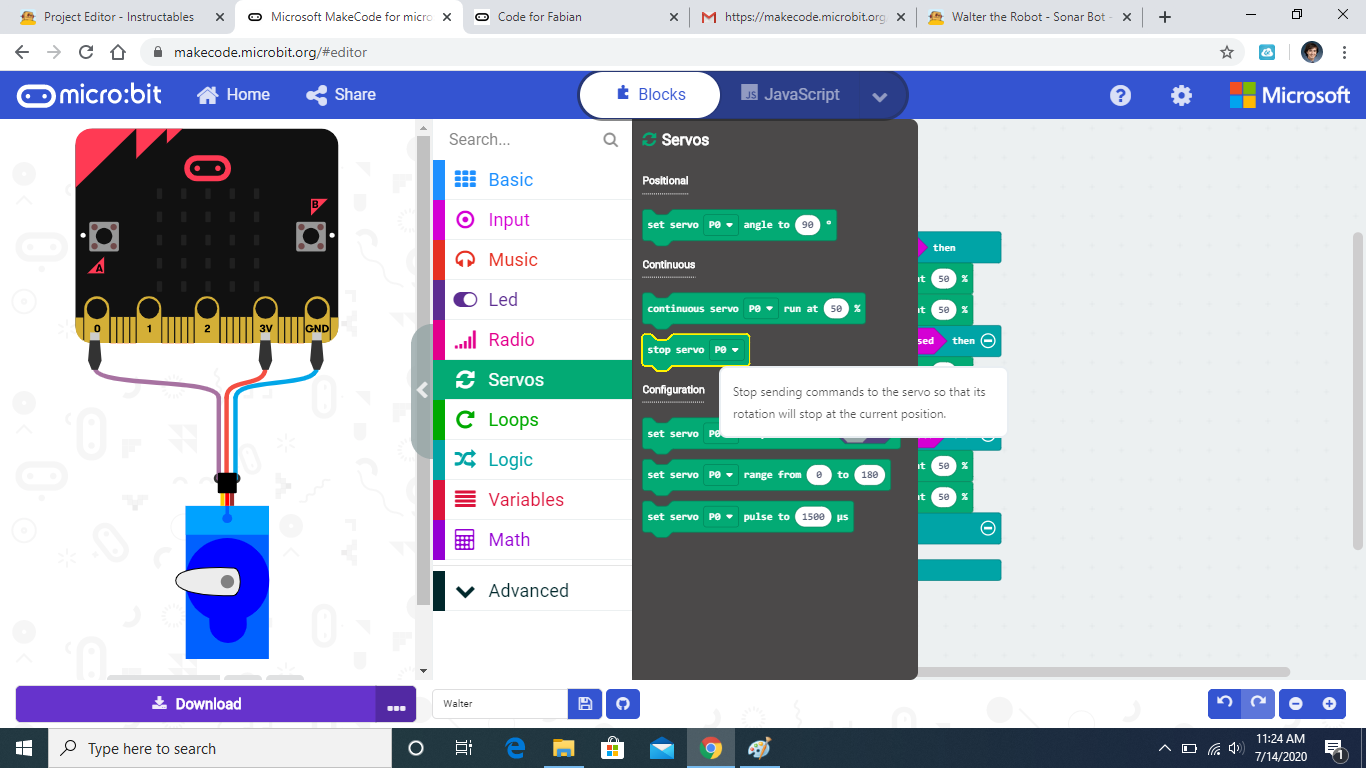Click the workspace vertical scrollbar
The width and height of the screenshot is (1366, 768).
[x=1358, y=390]
